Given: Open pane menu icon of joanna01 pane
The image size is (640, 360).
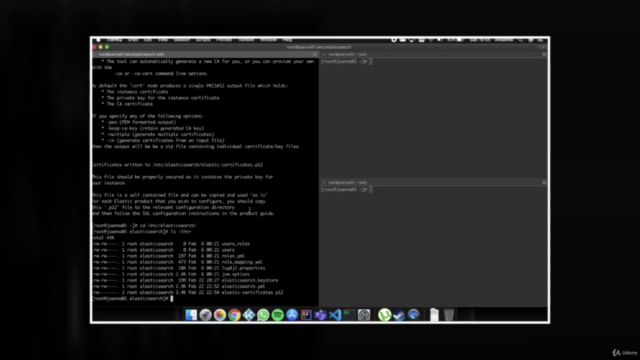Looking at the screenshot, I should pos(315,54).
